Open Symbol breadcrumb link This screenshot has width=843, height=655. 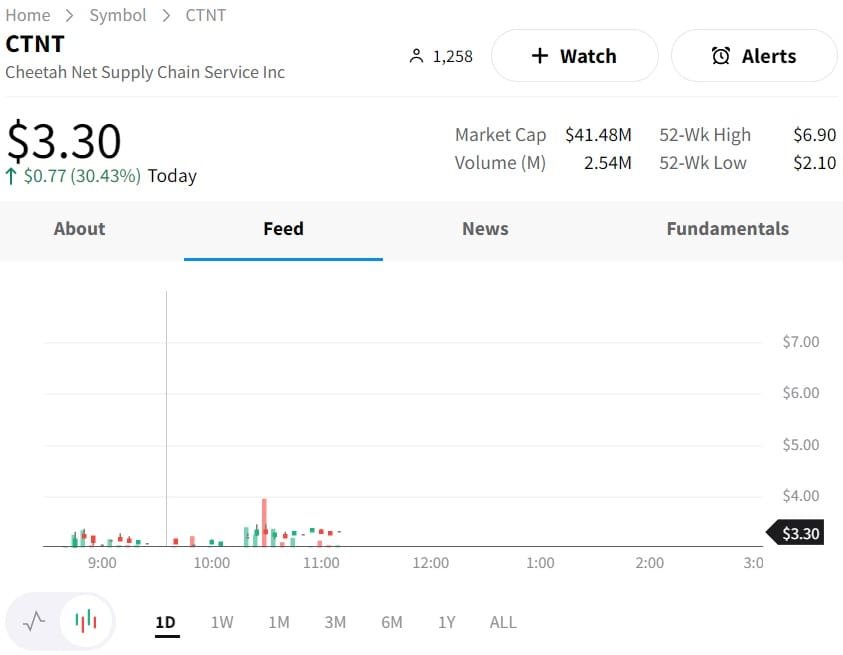tap(118, 15)
